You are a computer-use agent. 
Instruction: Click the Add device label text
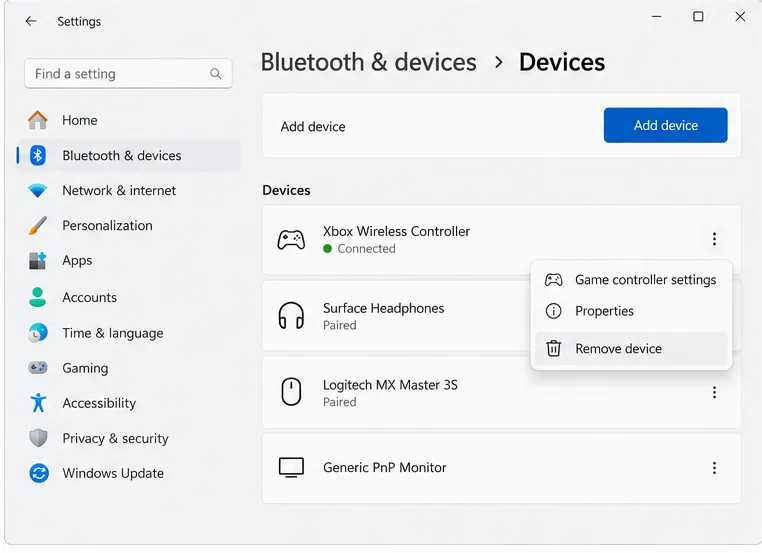point(313,127)
